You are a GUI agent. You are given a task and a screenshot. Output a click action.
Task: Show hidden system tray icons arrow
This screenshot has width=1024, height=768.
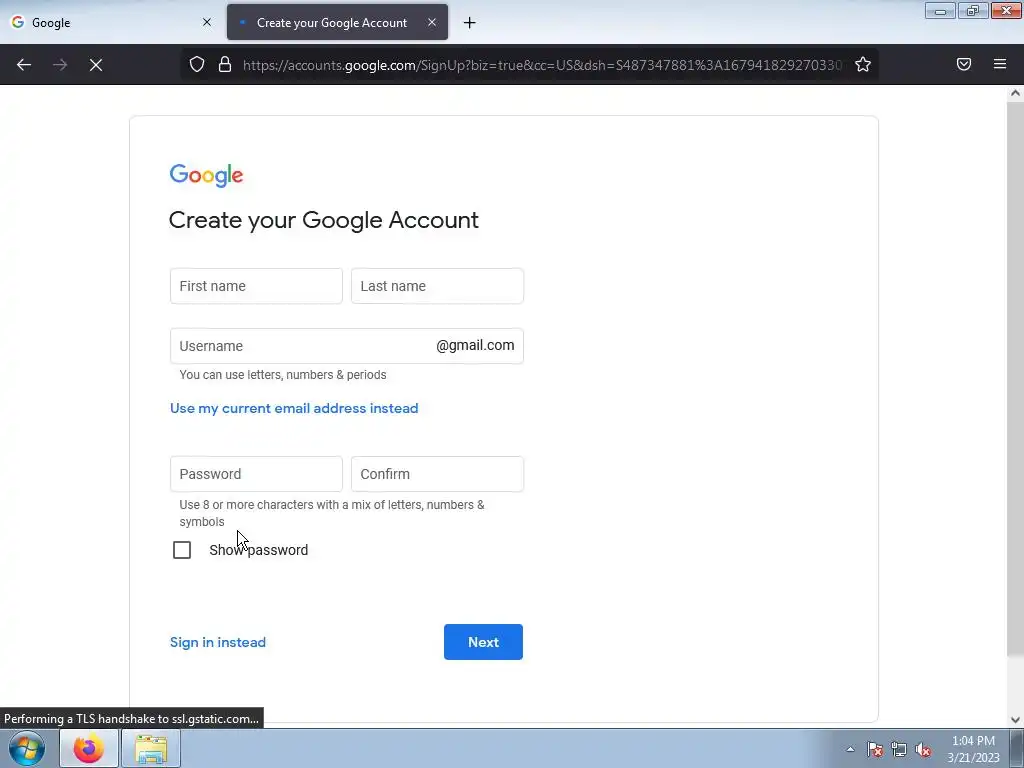(850, 749)
